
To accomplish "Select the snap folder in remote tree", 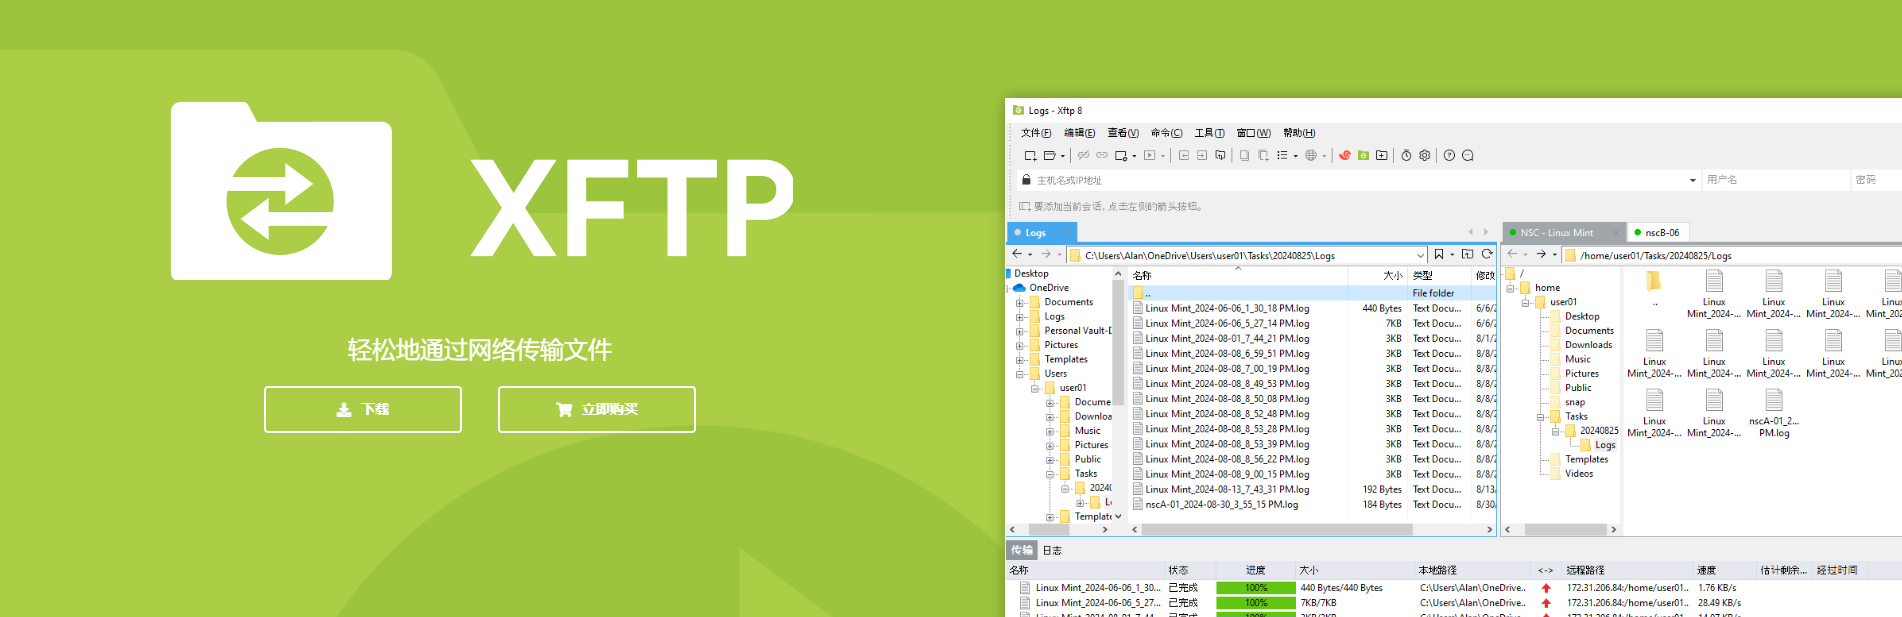I will click(x=1574, y=402).
